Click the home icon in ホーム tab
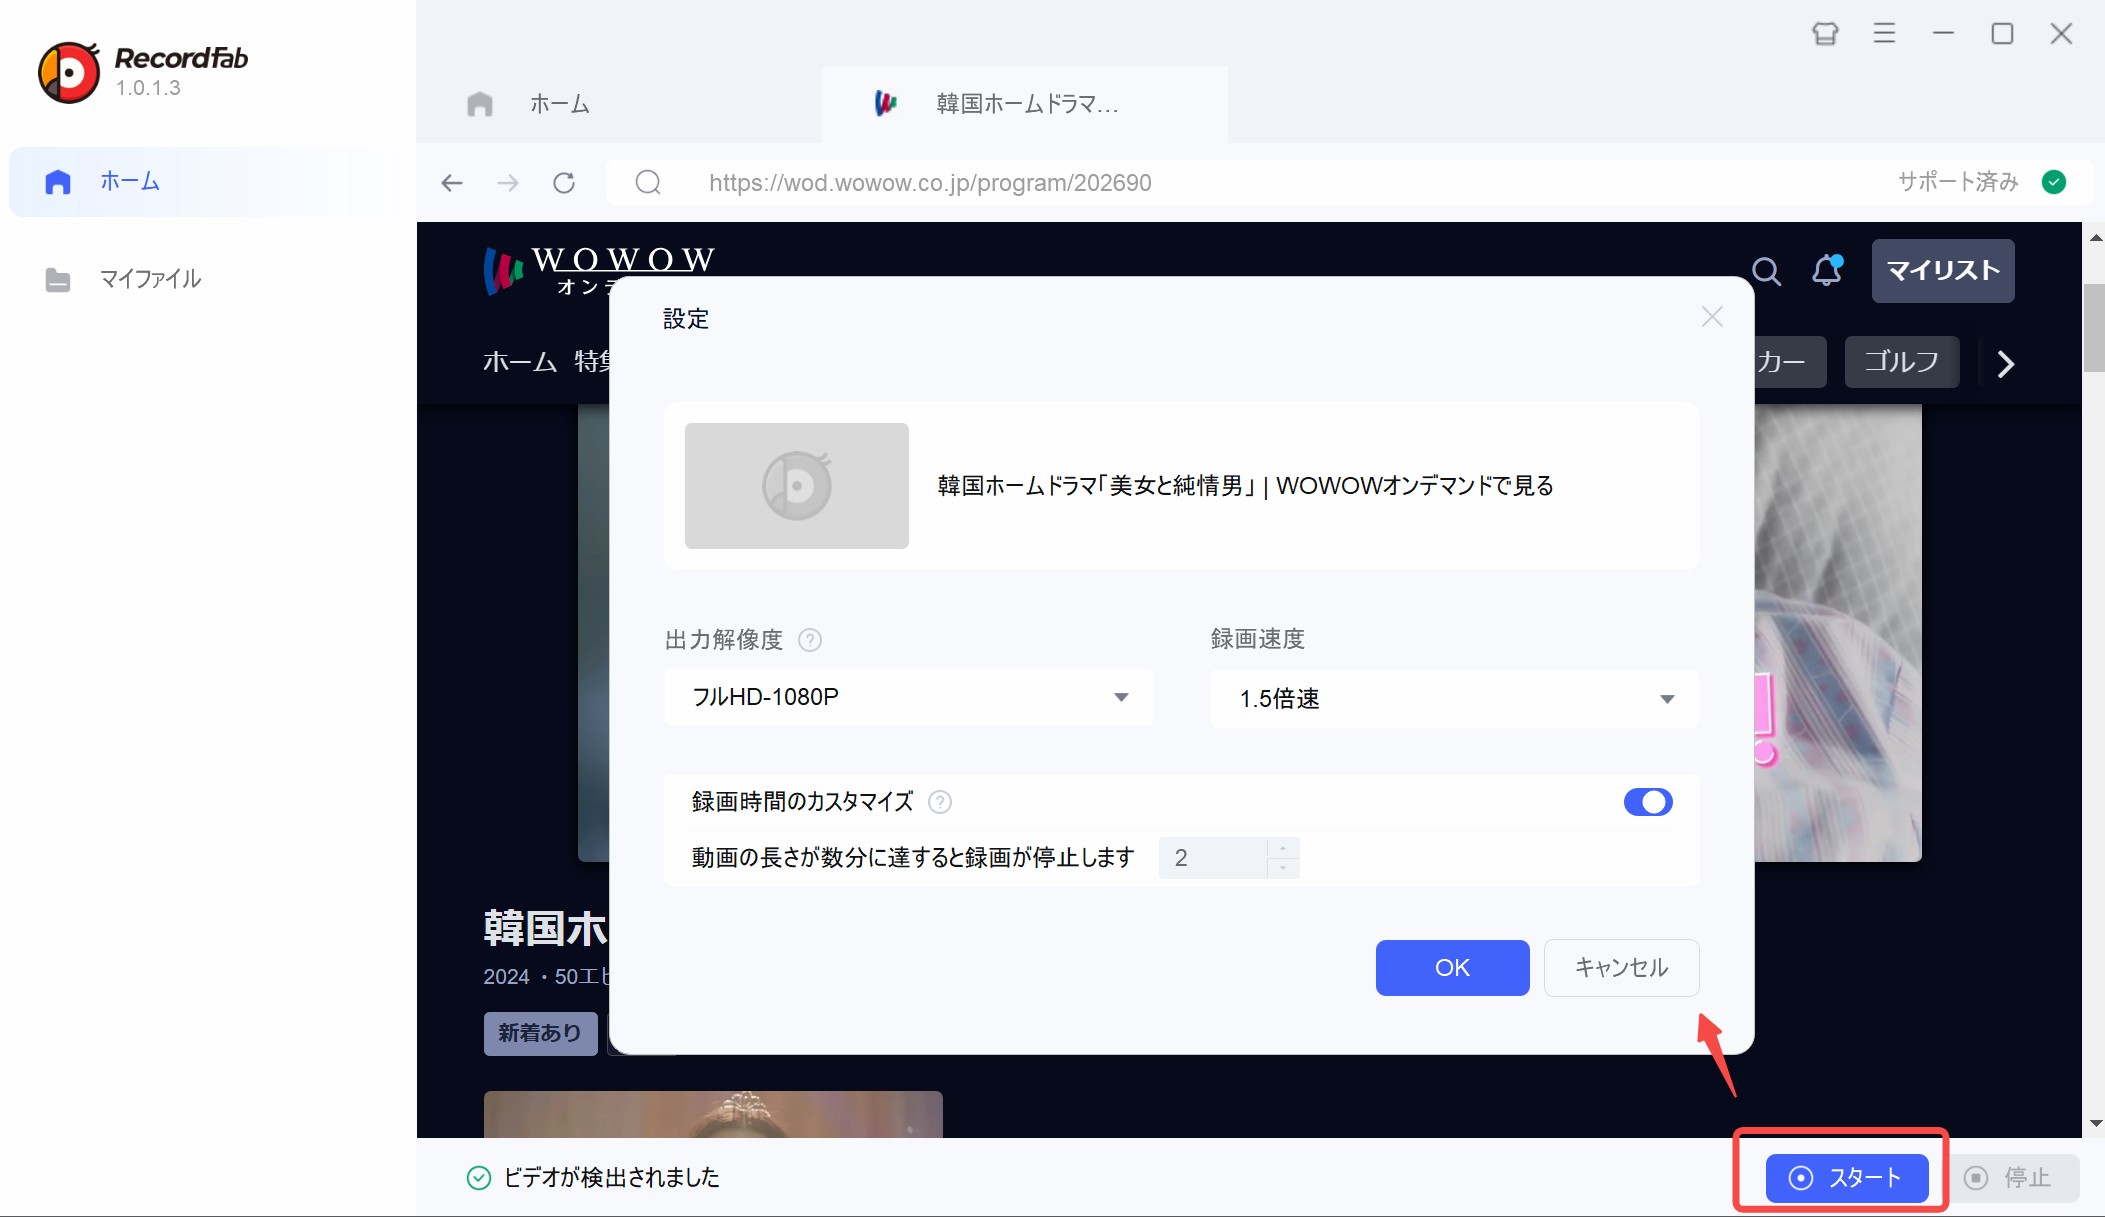 click(x=480, y=104)
